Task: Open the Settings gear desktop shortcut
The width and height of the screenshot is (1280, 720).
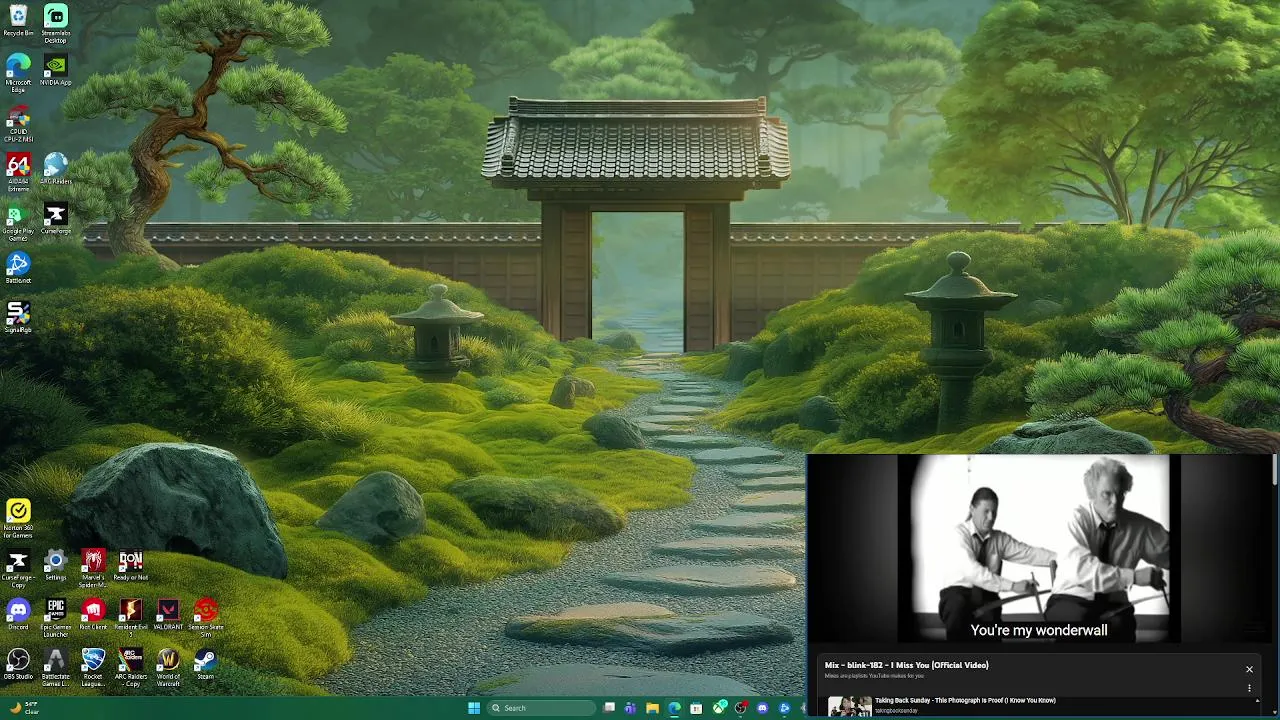Action: (56, 565)
